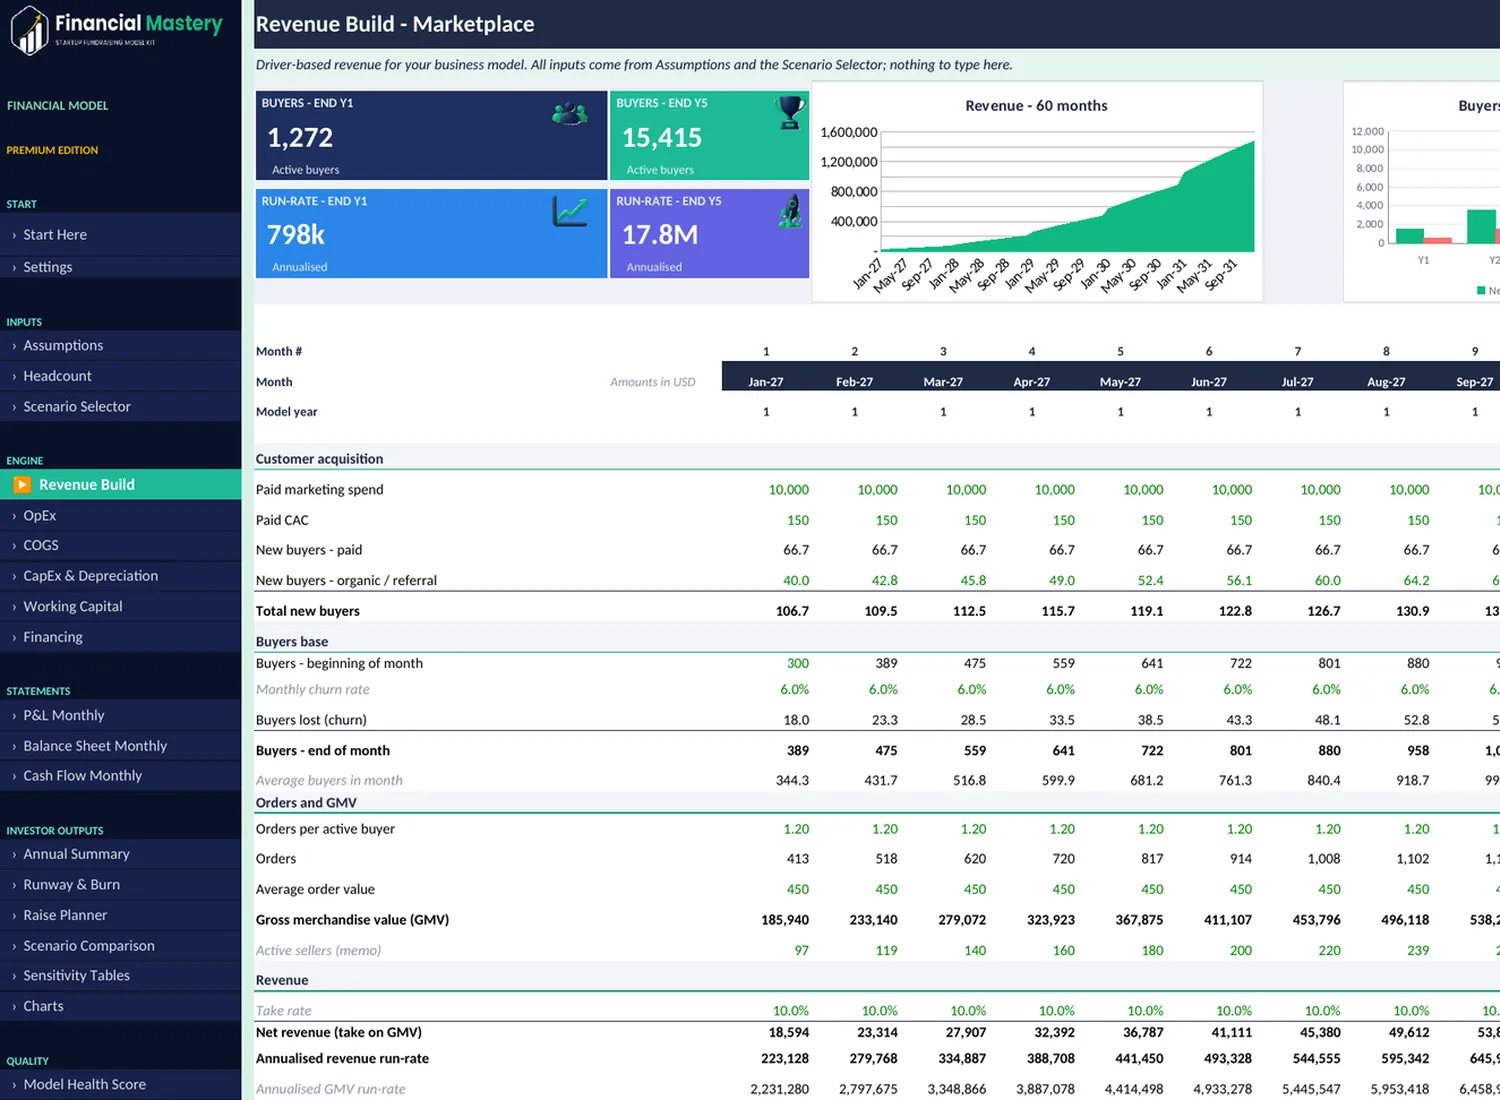Click the Revenue - 60 months chart
Screen dimensions: 1500x1100
pyautogui.click(x=1037, y=192)
